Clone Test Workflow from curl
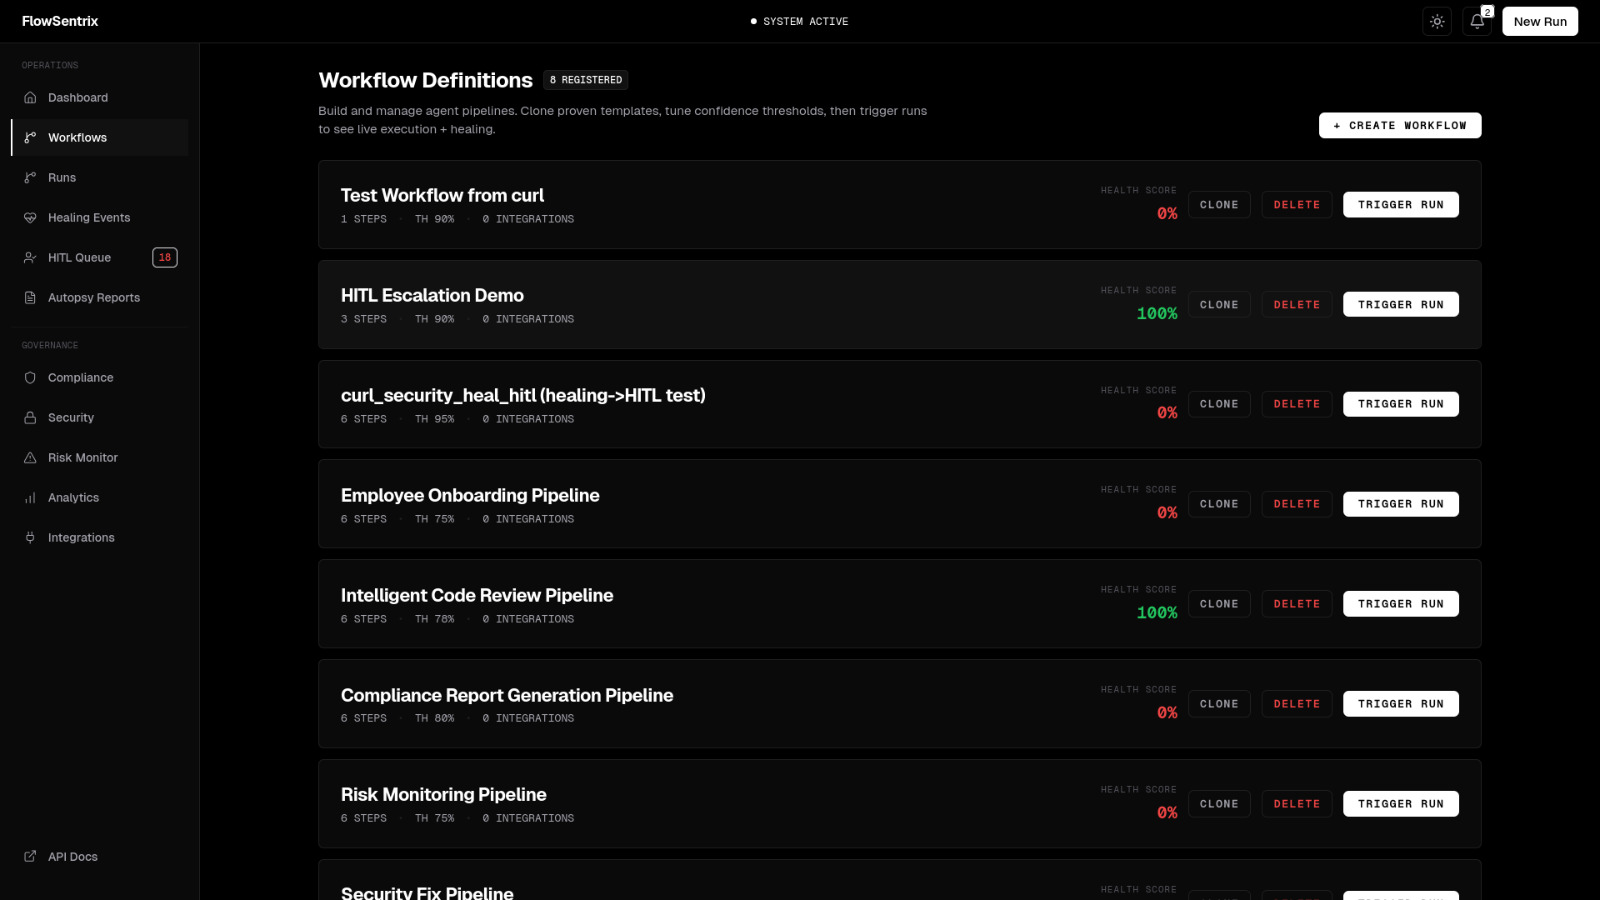Viewport: 1600px width, 900px height. (x=1219, y=205)
